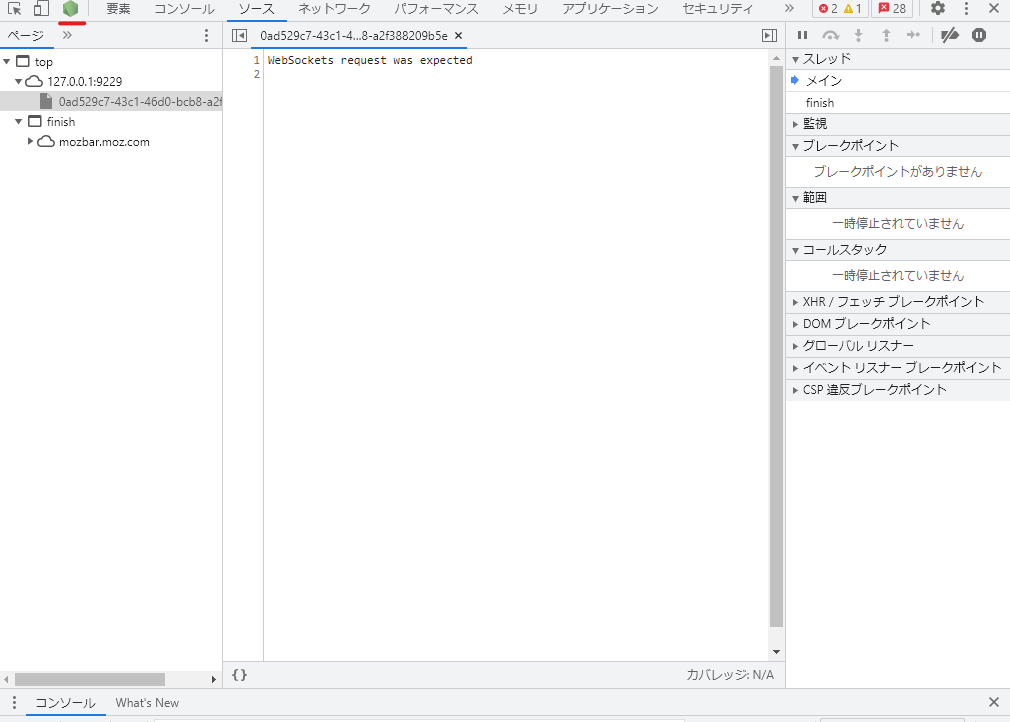The image size is (1010, 722).
Task: Close the DevTools panel
Action: tap(994, 8)
